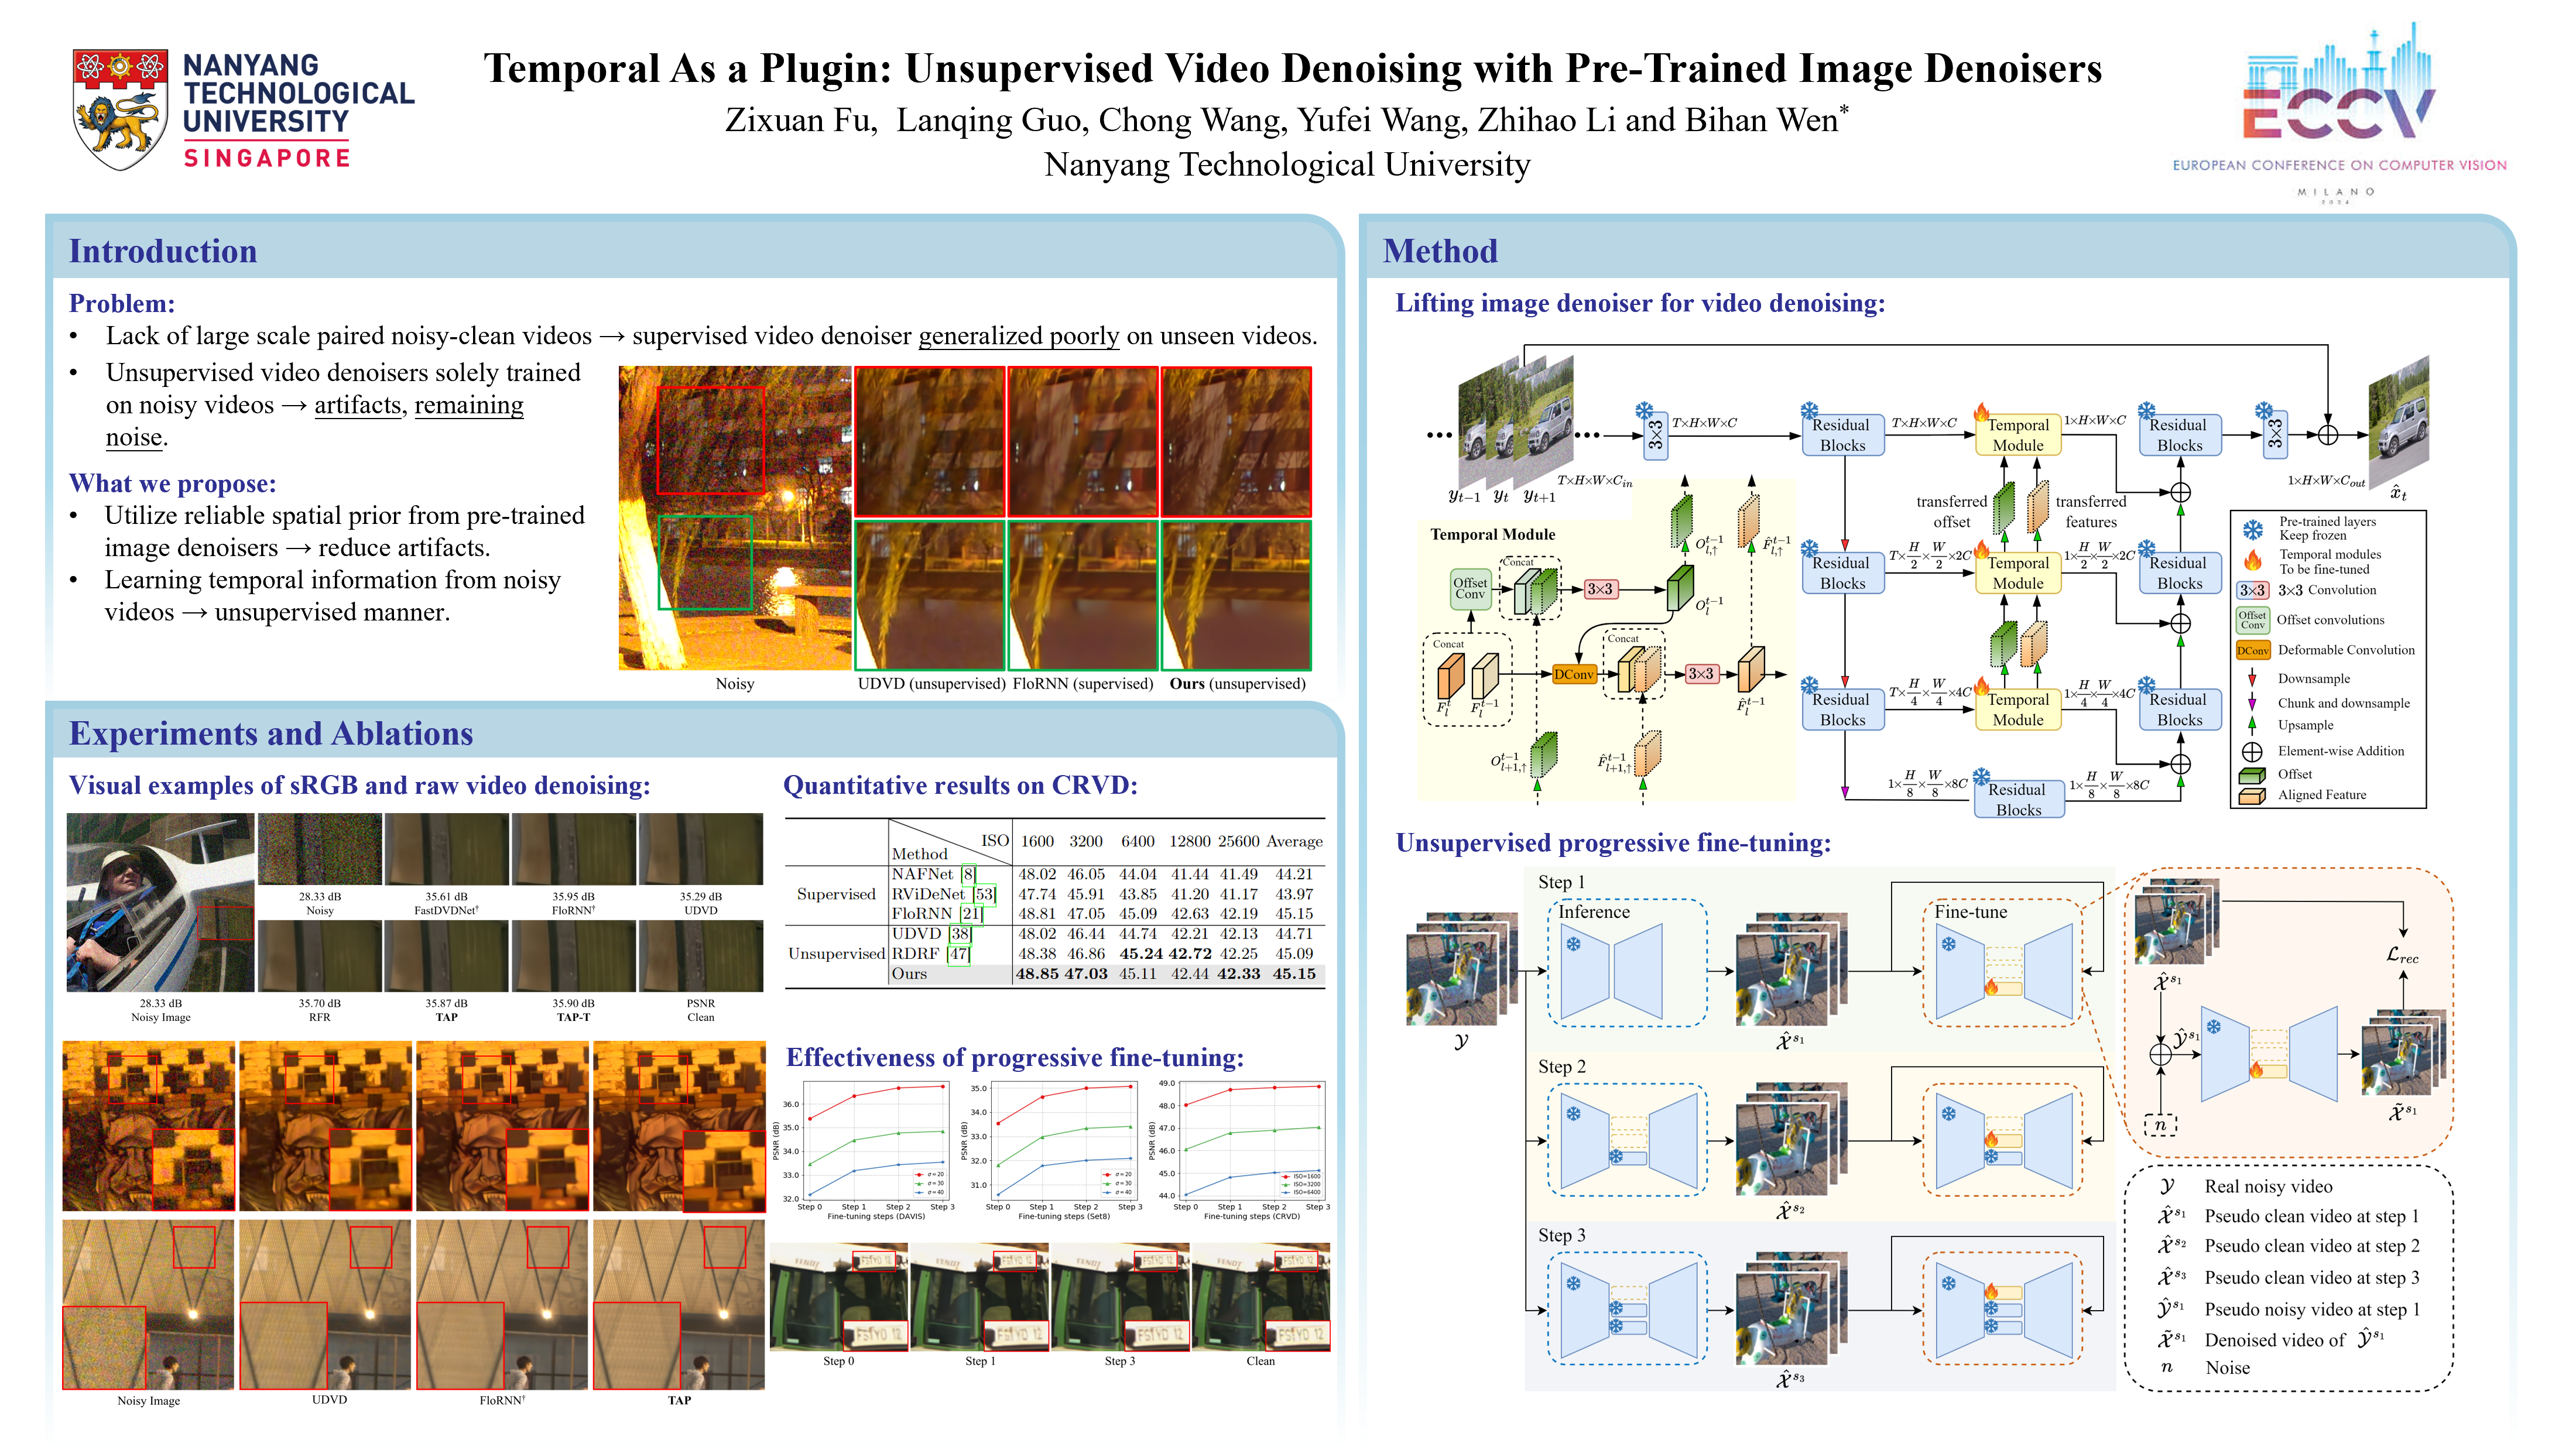Click the 'Inference' label in Step 1
2576x1450 pixels.
point(1593,912)
